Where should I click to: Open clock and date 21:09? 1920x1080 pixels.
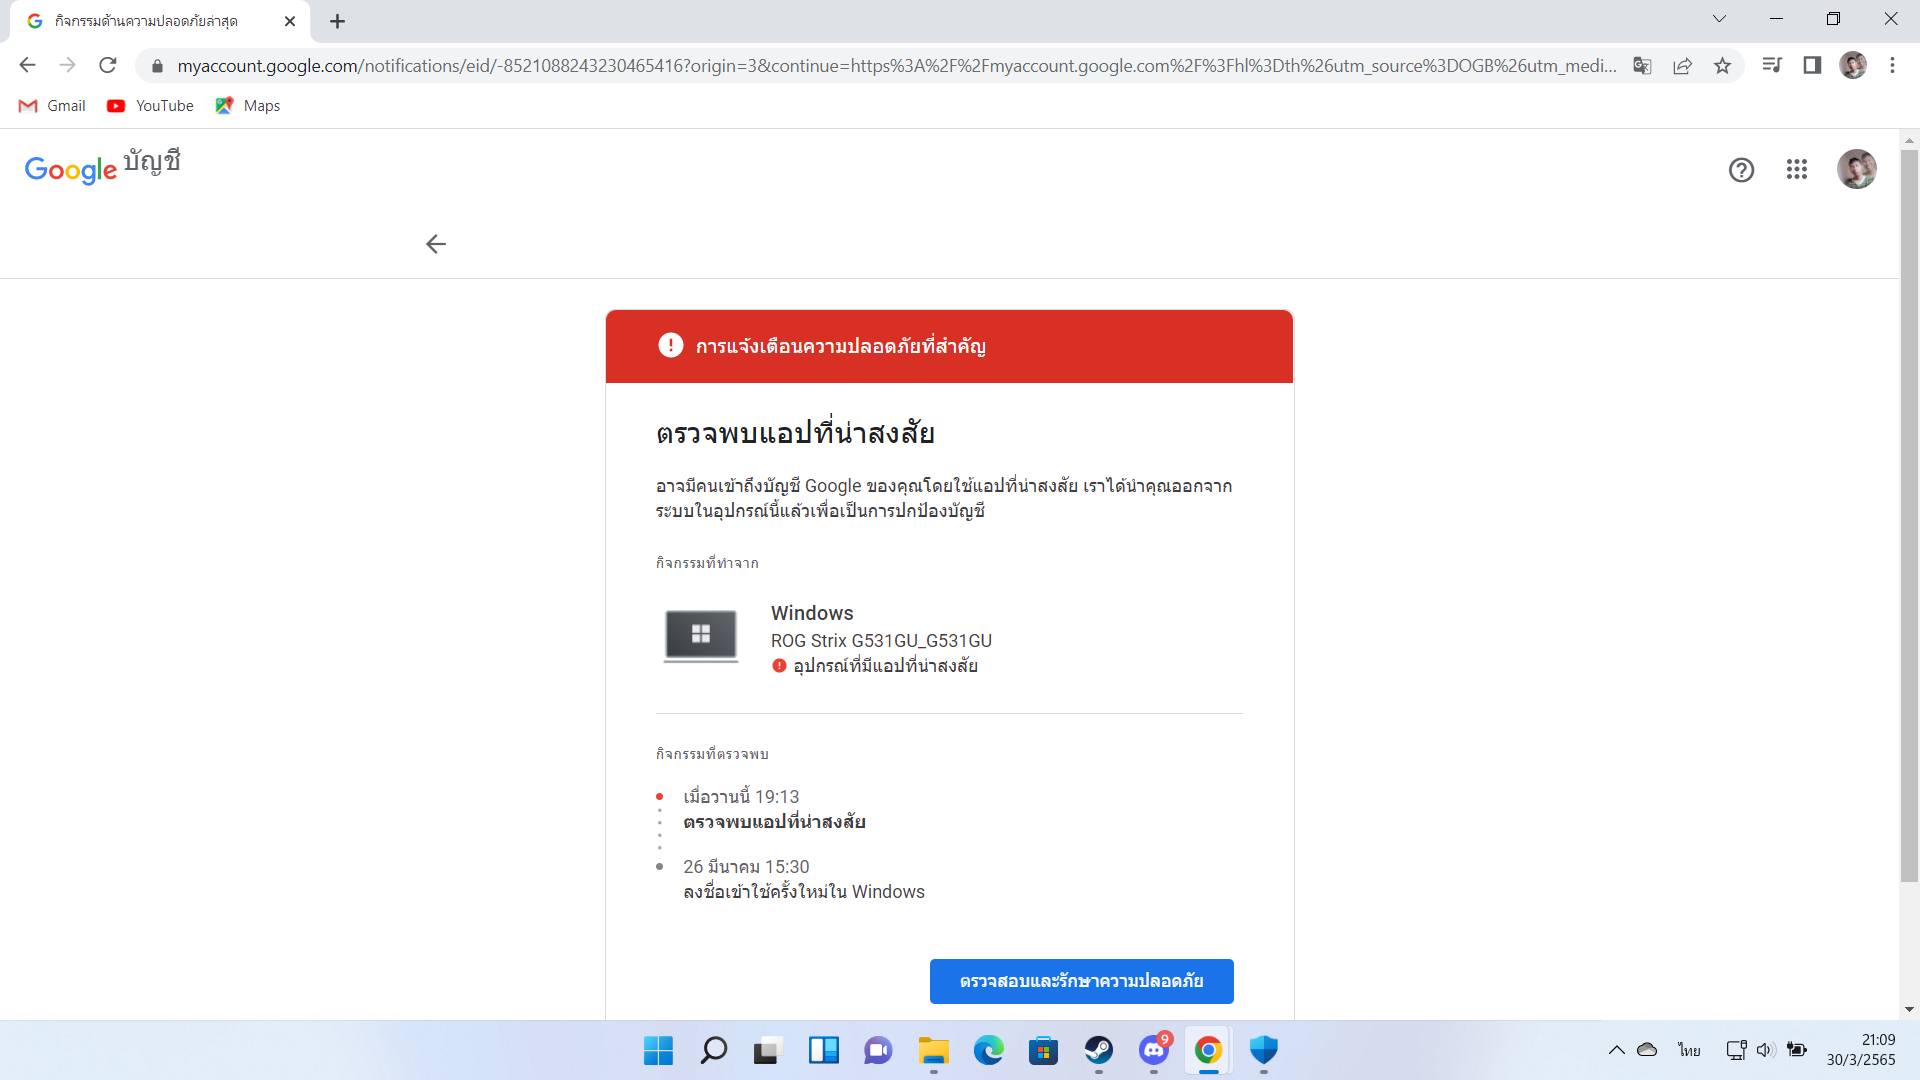point(1861,1050)
